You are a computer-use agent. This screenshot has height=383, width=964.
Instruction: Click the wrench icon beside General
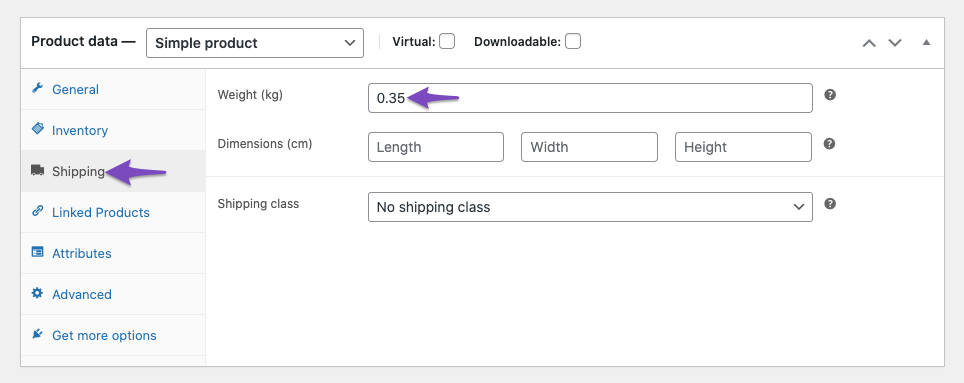[38, 88]
